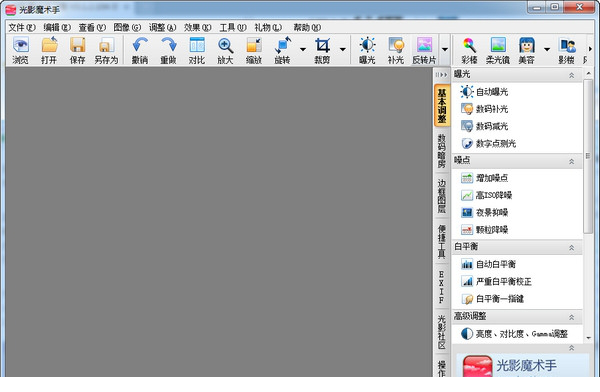
Task: Choose 白平衡一指键
Action: coord(492,299)
